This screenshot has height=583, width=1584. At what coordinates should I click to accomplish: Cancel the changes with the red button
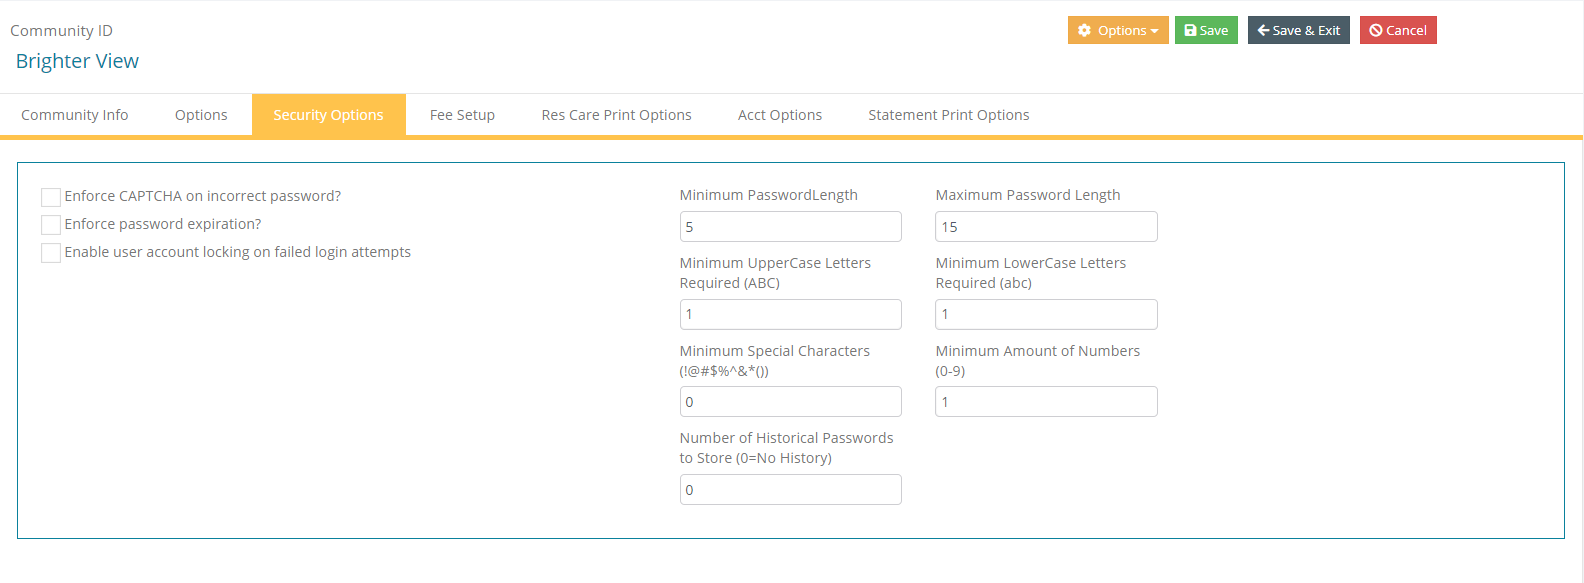pyautogui.click(x=1398, y=30)
